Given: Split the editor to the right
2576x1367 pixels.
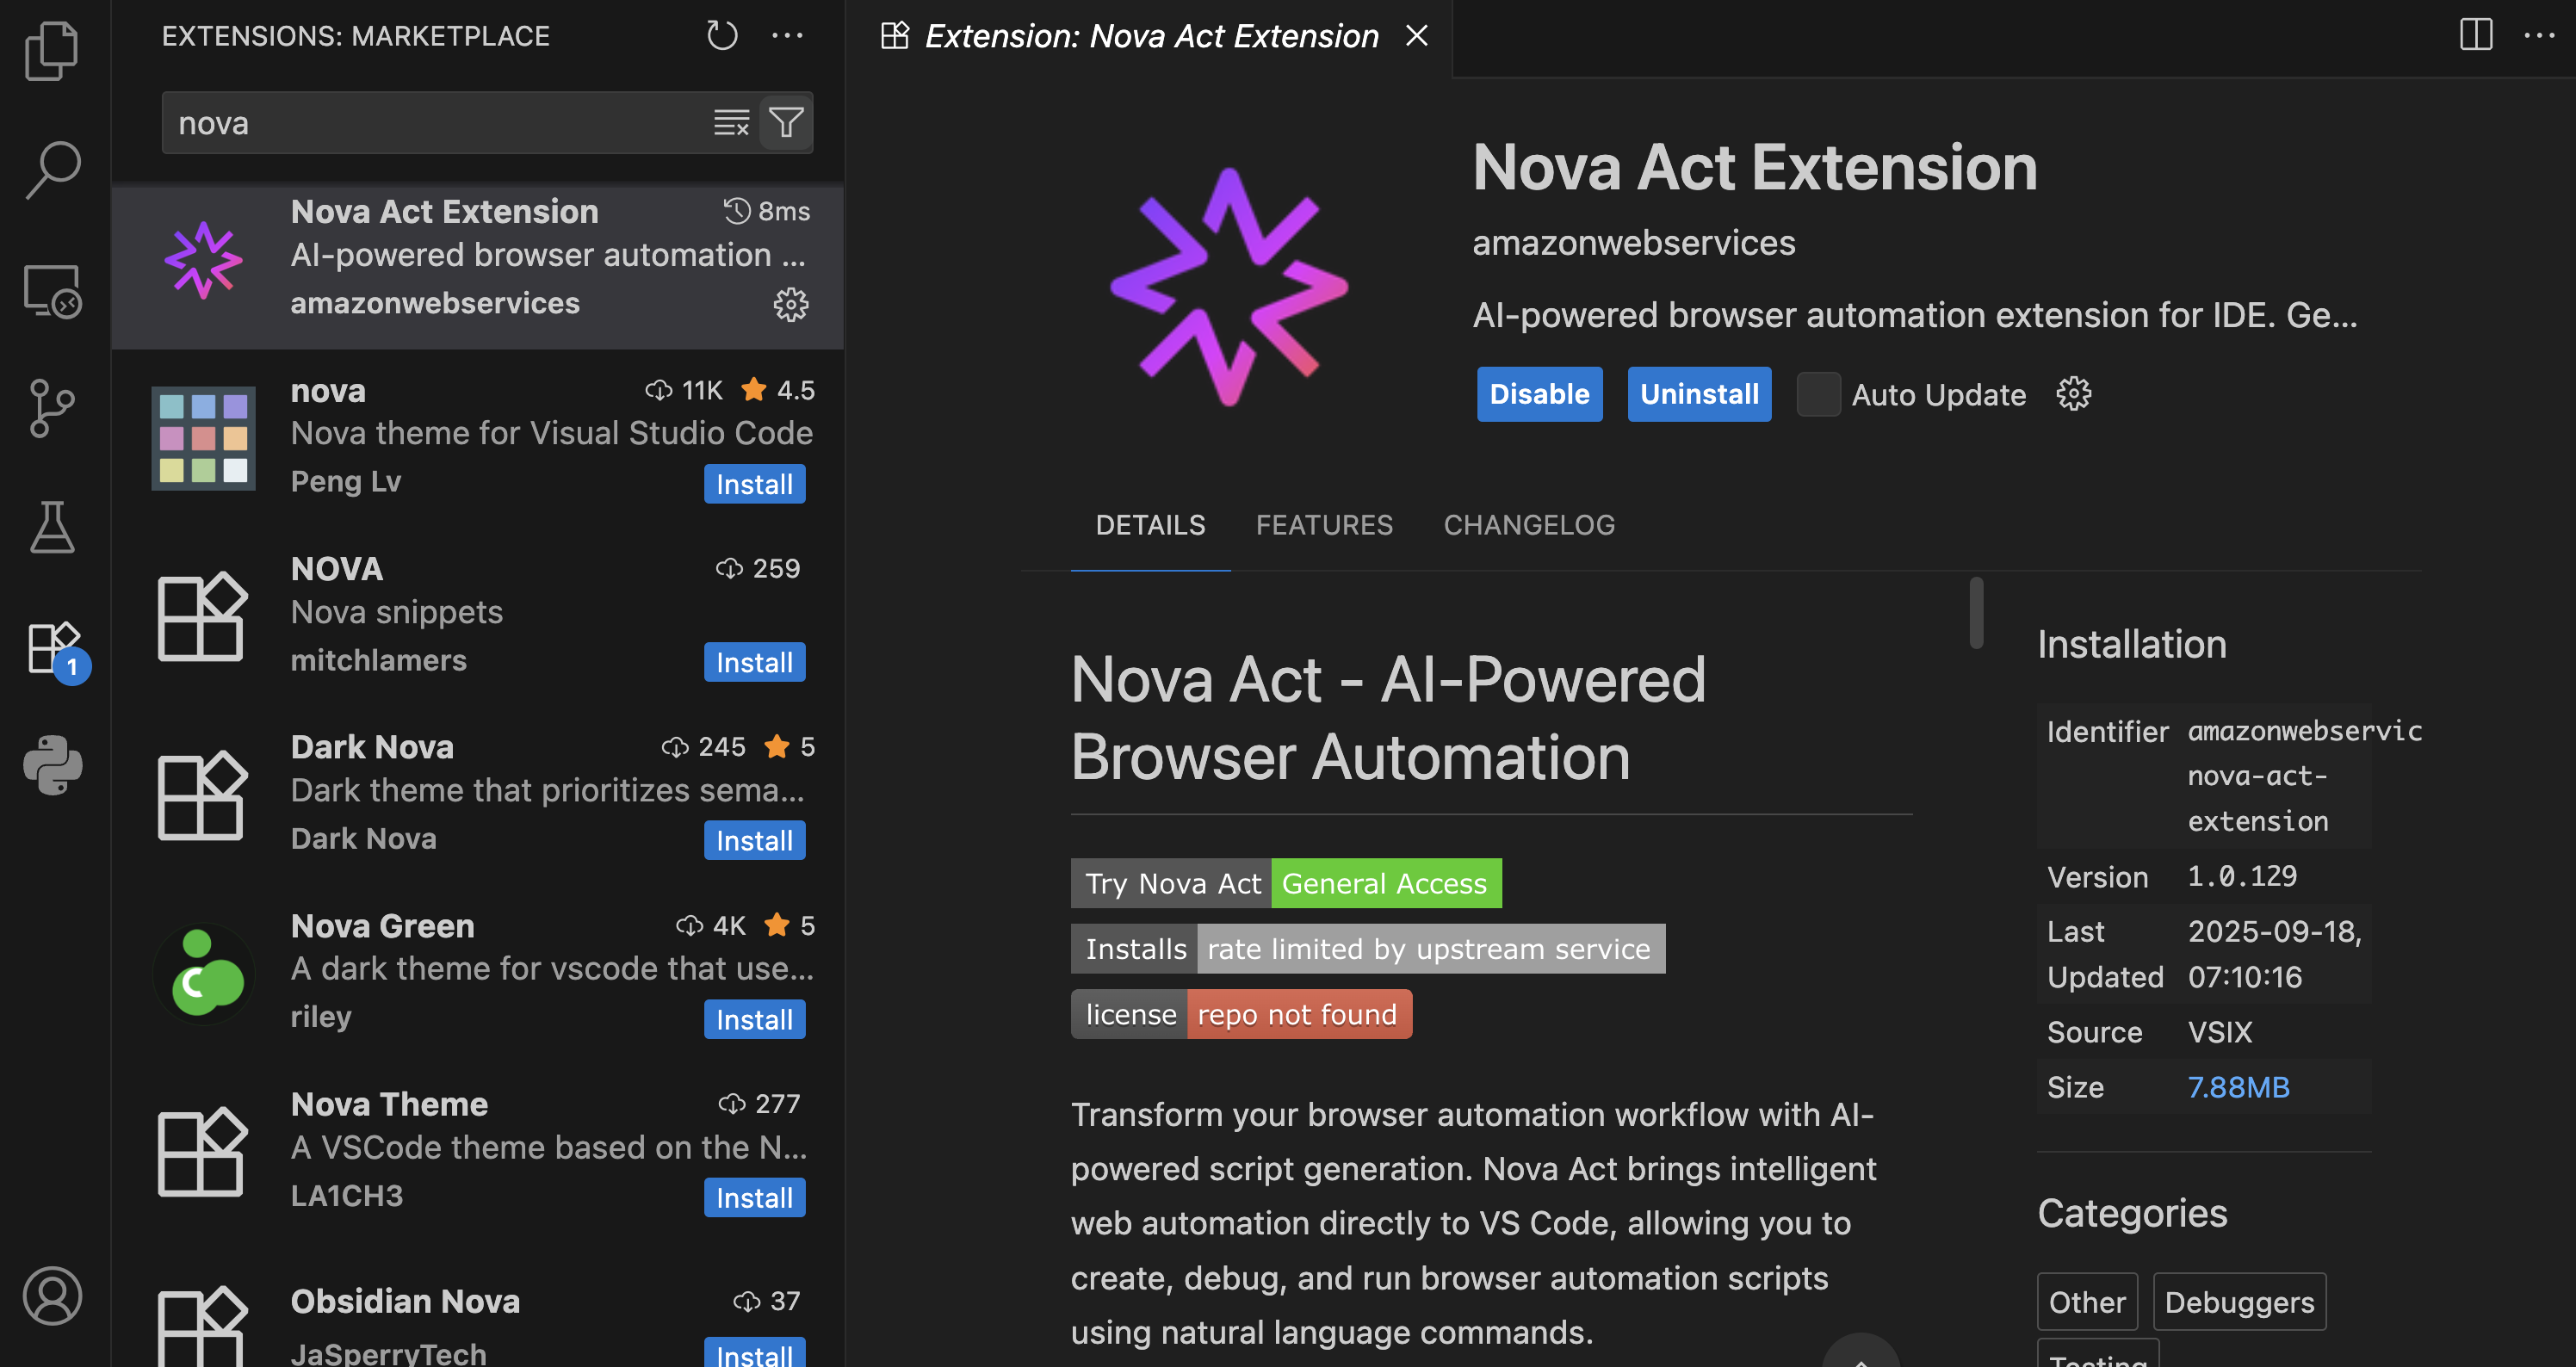Looking at the screenshot, I should pyautogui.click(x=2475, y=36).
